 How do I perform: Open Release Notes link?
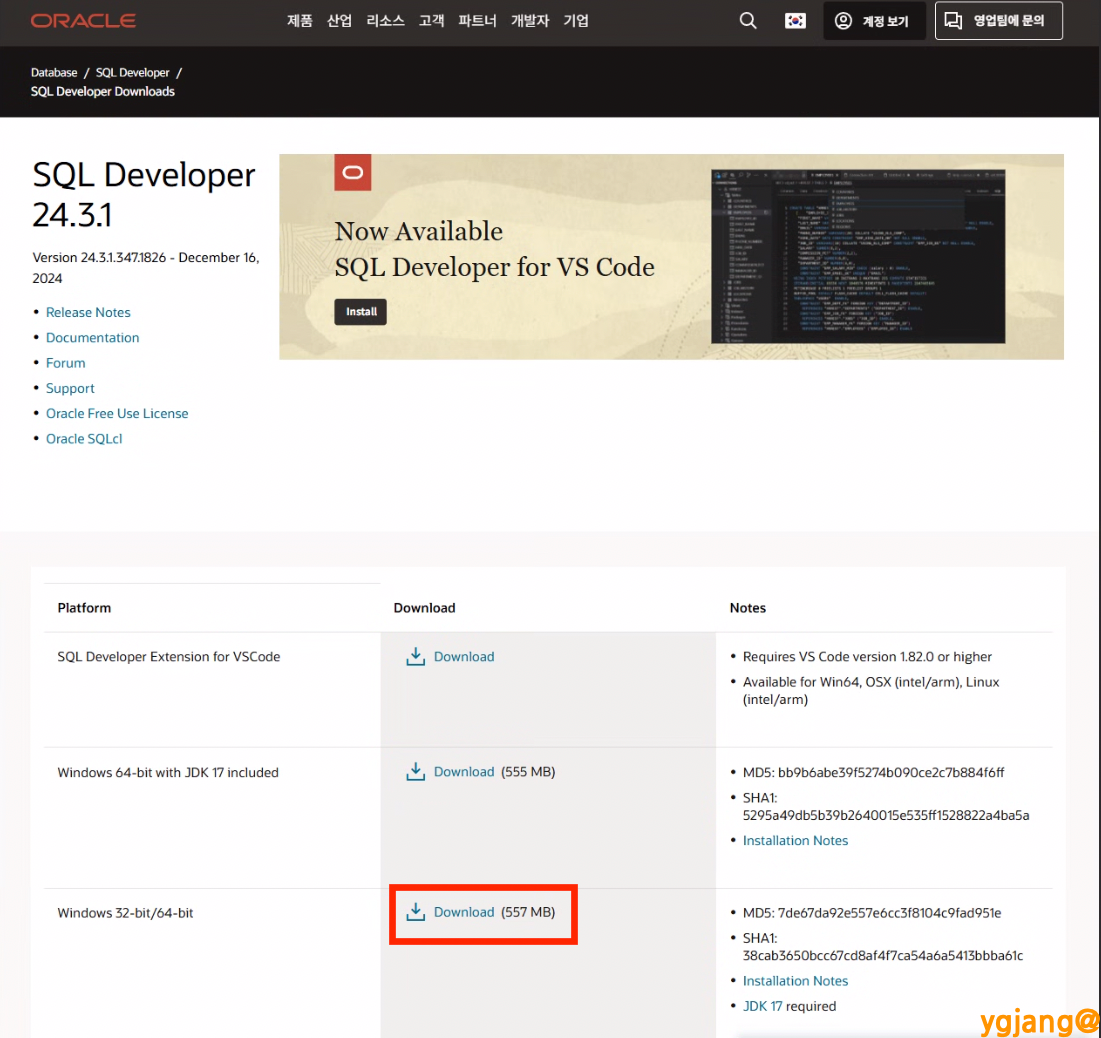coord(88,313)
